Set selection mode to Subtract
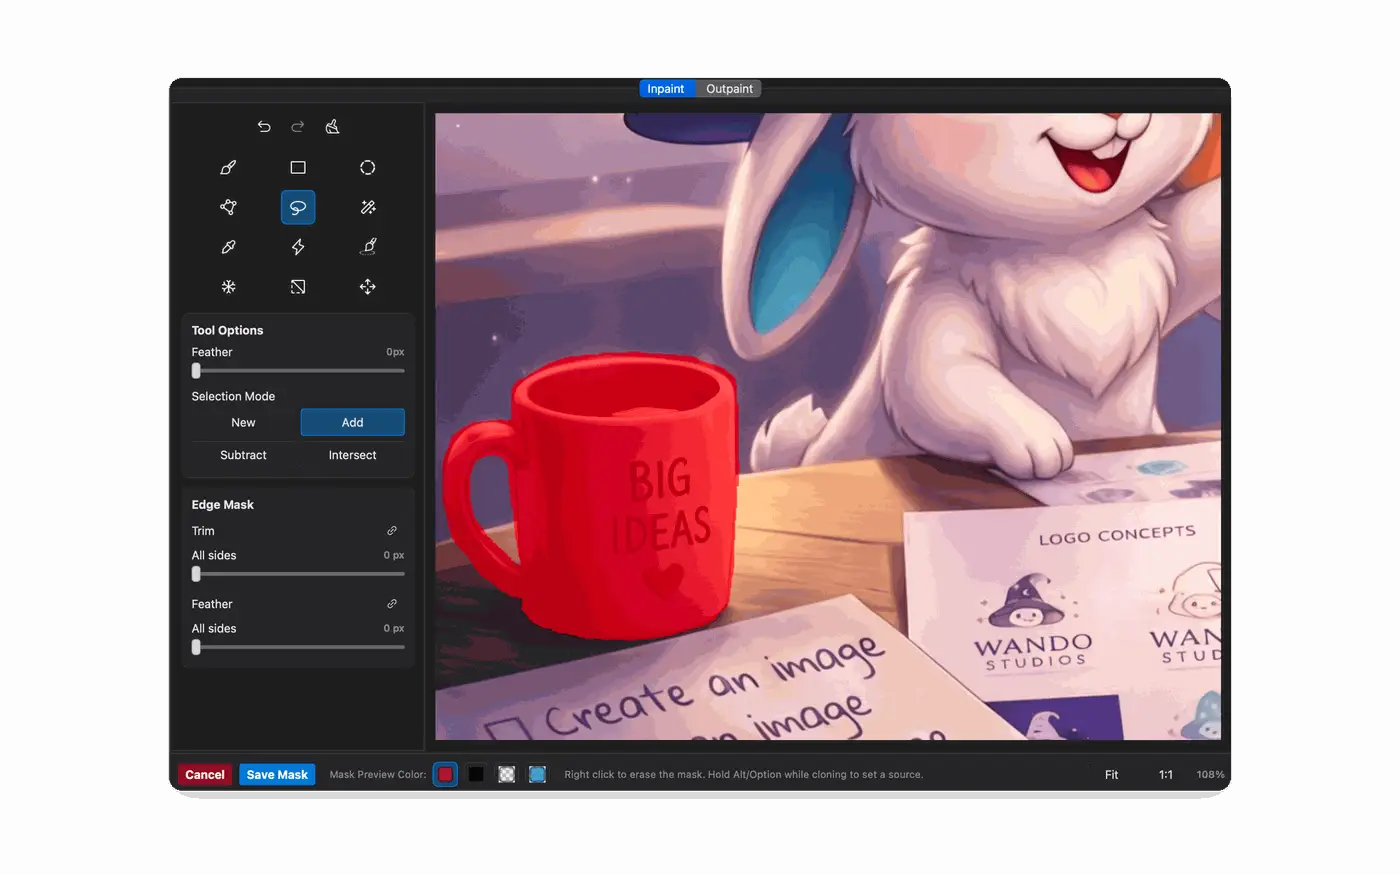Image resolution: width=1400 pixels, height=875 pixels. [243, 455]
